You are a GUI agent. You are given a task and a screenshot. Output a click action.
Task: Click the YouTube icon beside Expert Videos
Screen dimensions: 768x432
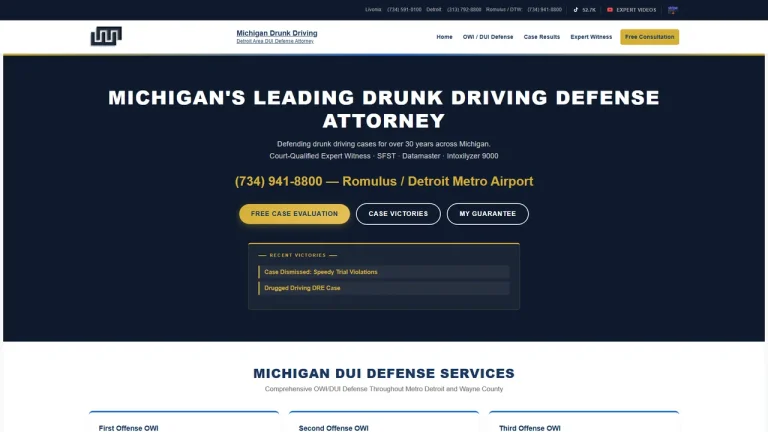pyautogui.click(x=610, y=10)
